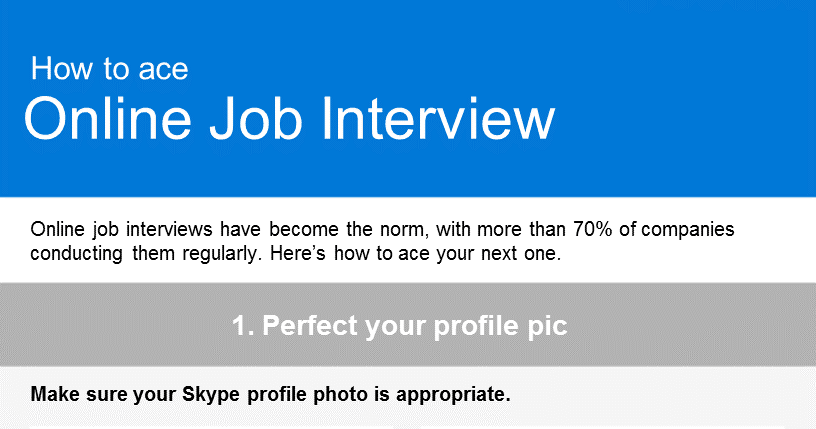The height and width of the screenshot is (429, 816).
Task: Click the "Online Job Interview" main title
Action: pyautogui.click(x=289, y=119)
